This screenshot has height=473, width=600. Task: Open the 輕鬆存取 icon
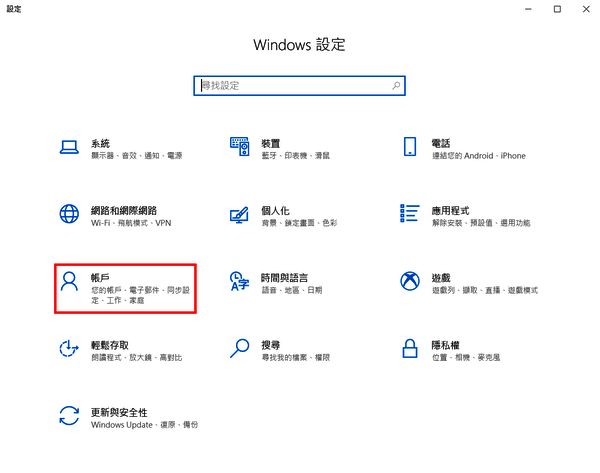(x=69, y=348)
